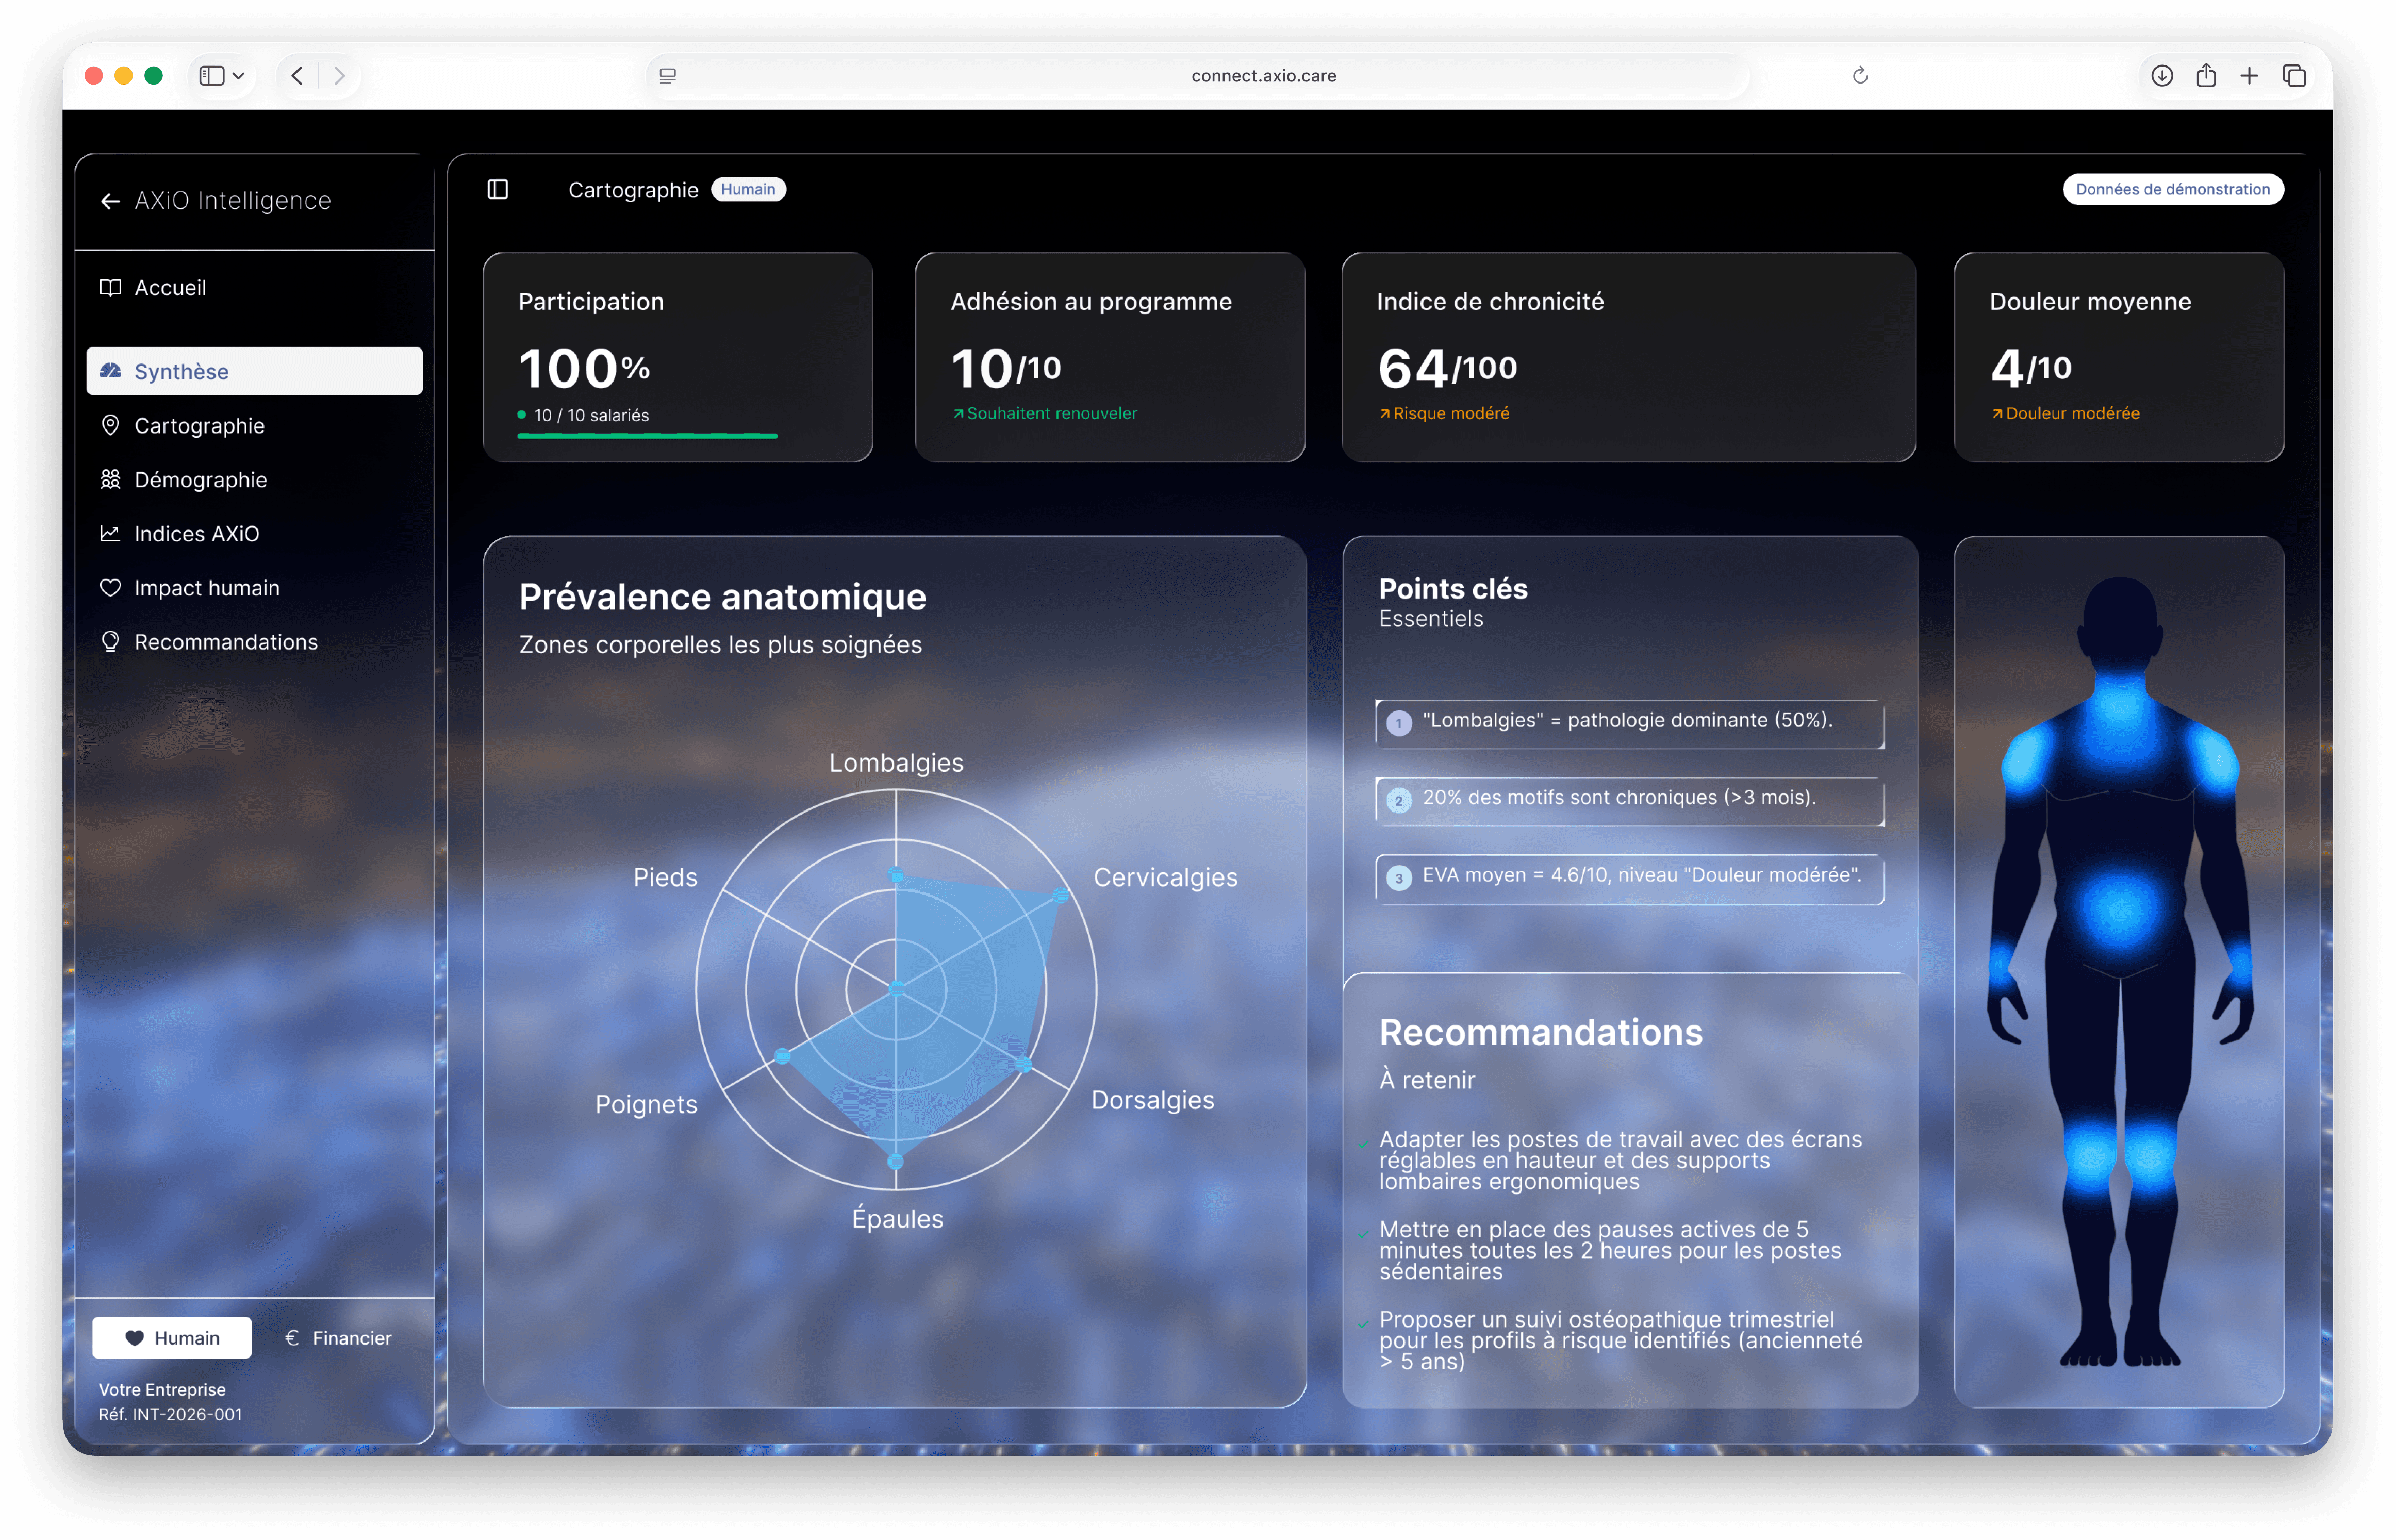This screenshot has height=1540, width=2396.
Task: Click the Safari reload page icon
Action: (x=1860, y=76)
